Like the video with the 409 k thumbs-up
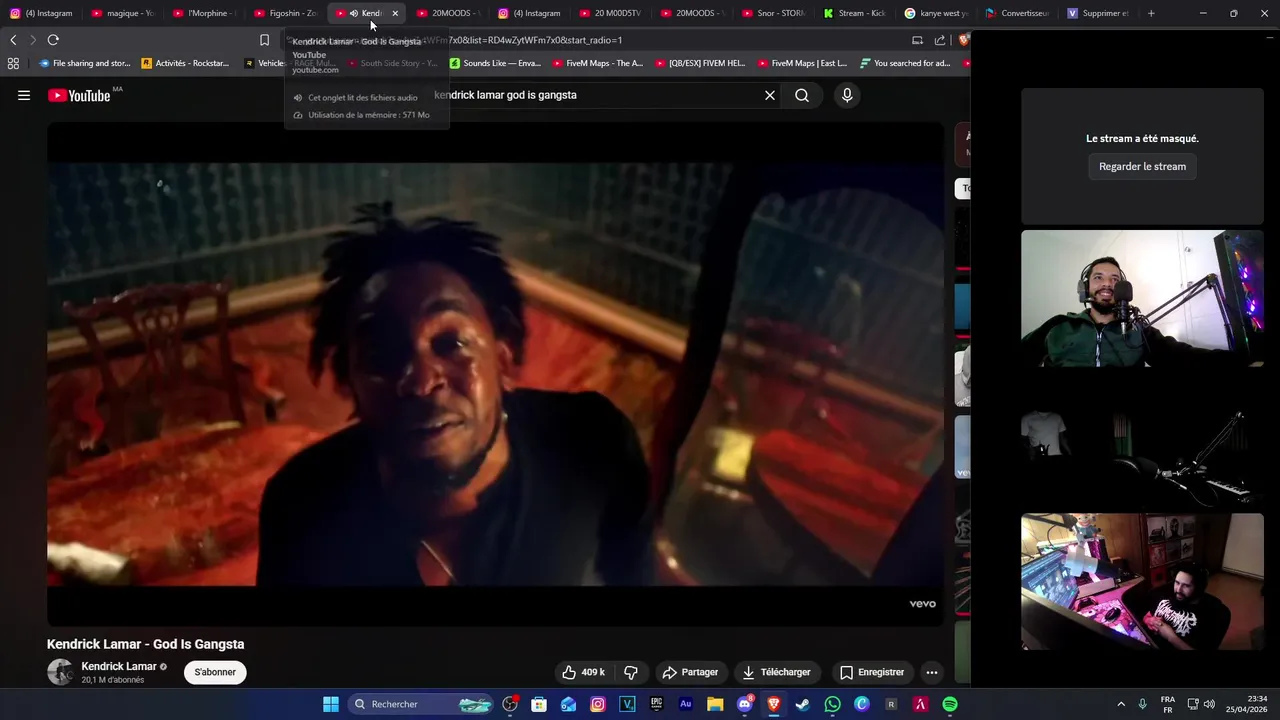This screenshot has height=720, width=1280. point(585,672)
